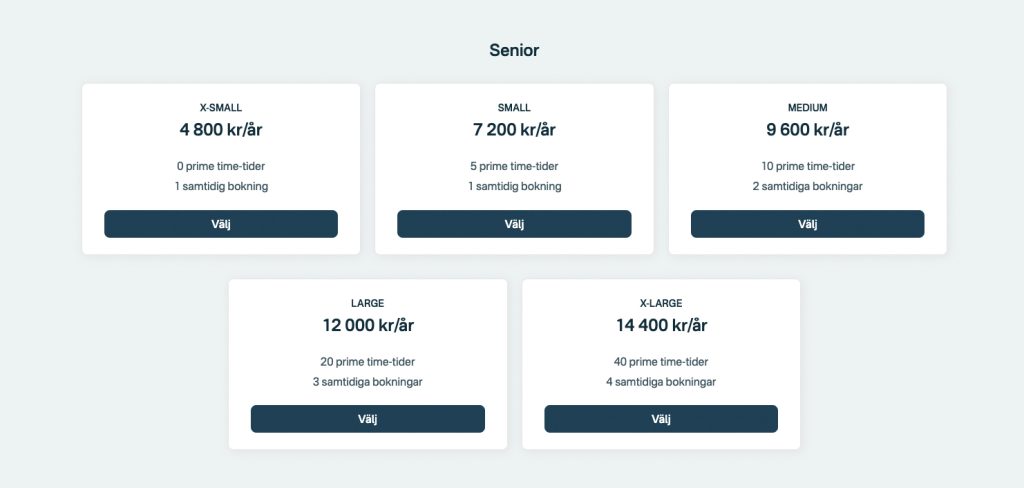Click '10 prime time-tider' text

click(807, 167)
